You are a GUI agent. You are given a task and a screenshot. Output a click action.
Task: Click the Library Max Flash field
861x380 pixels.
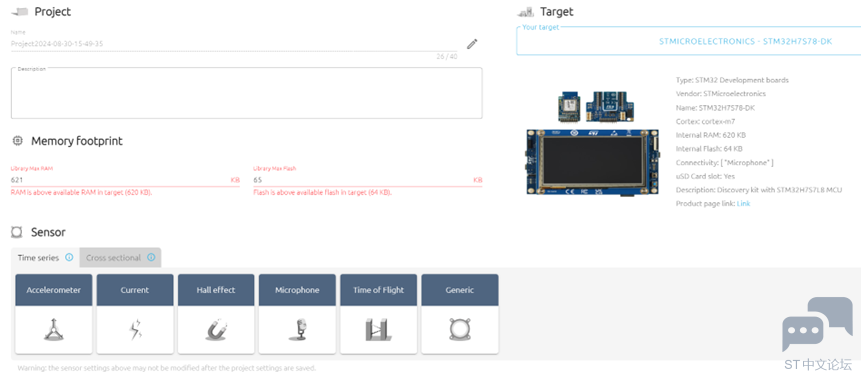point(367,180)
